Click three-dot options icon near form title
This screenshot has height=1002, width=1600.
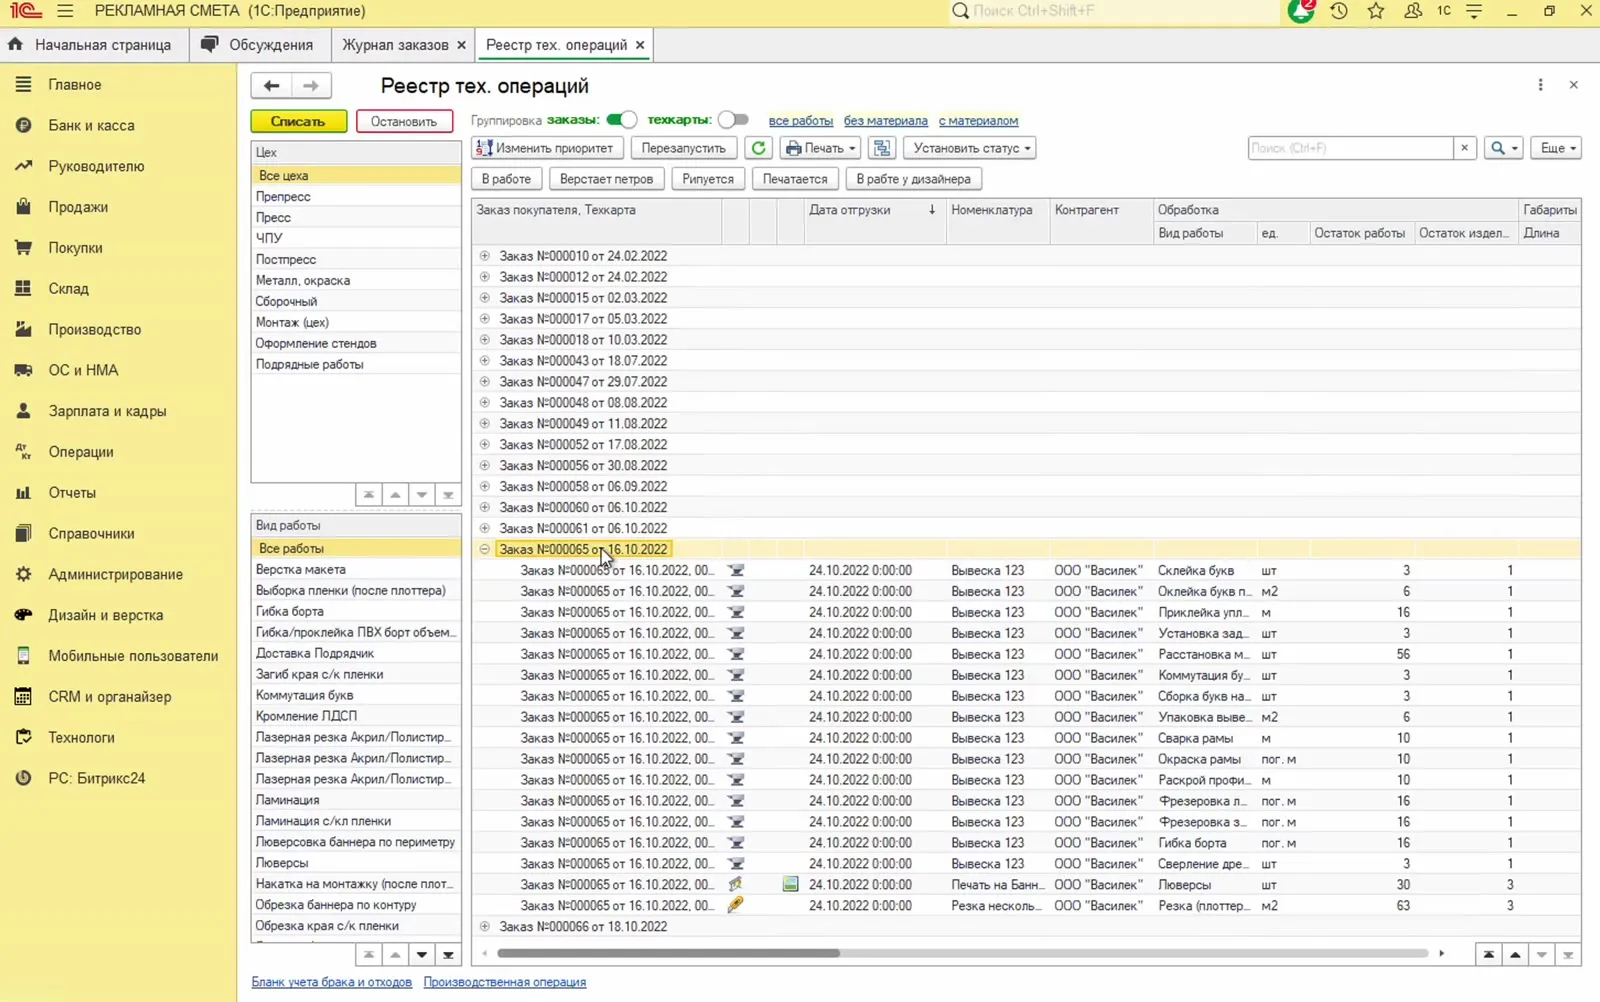(x=1540, y=85)
